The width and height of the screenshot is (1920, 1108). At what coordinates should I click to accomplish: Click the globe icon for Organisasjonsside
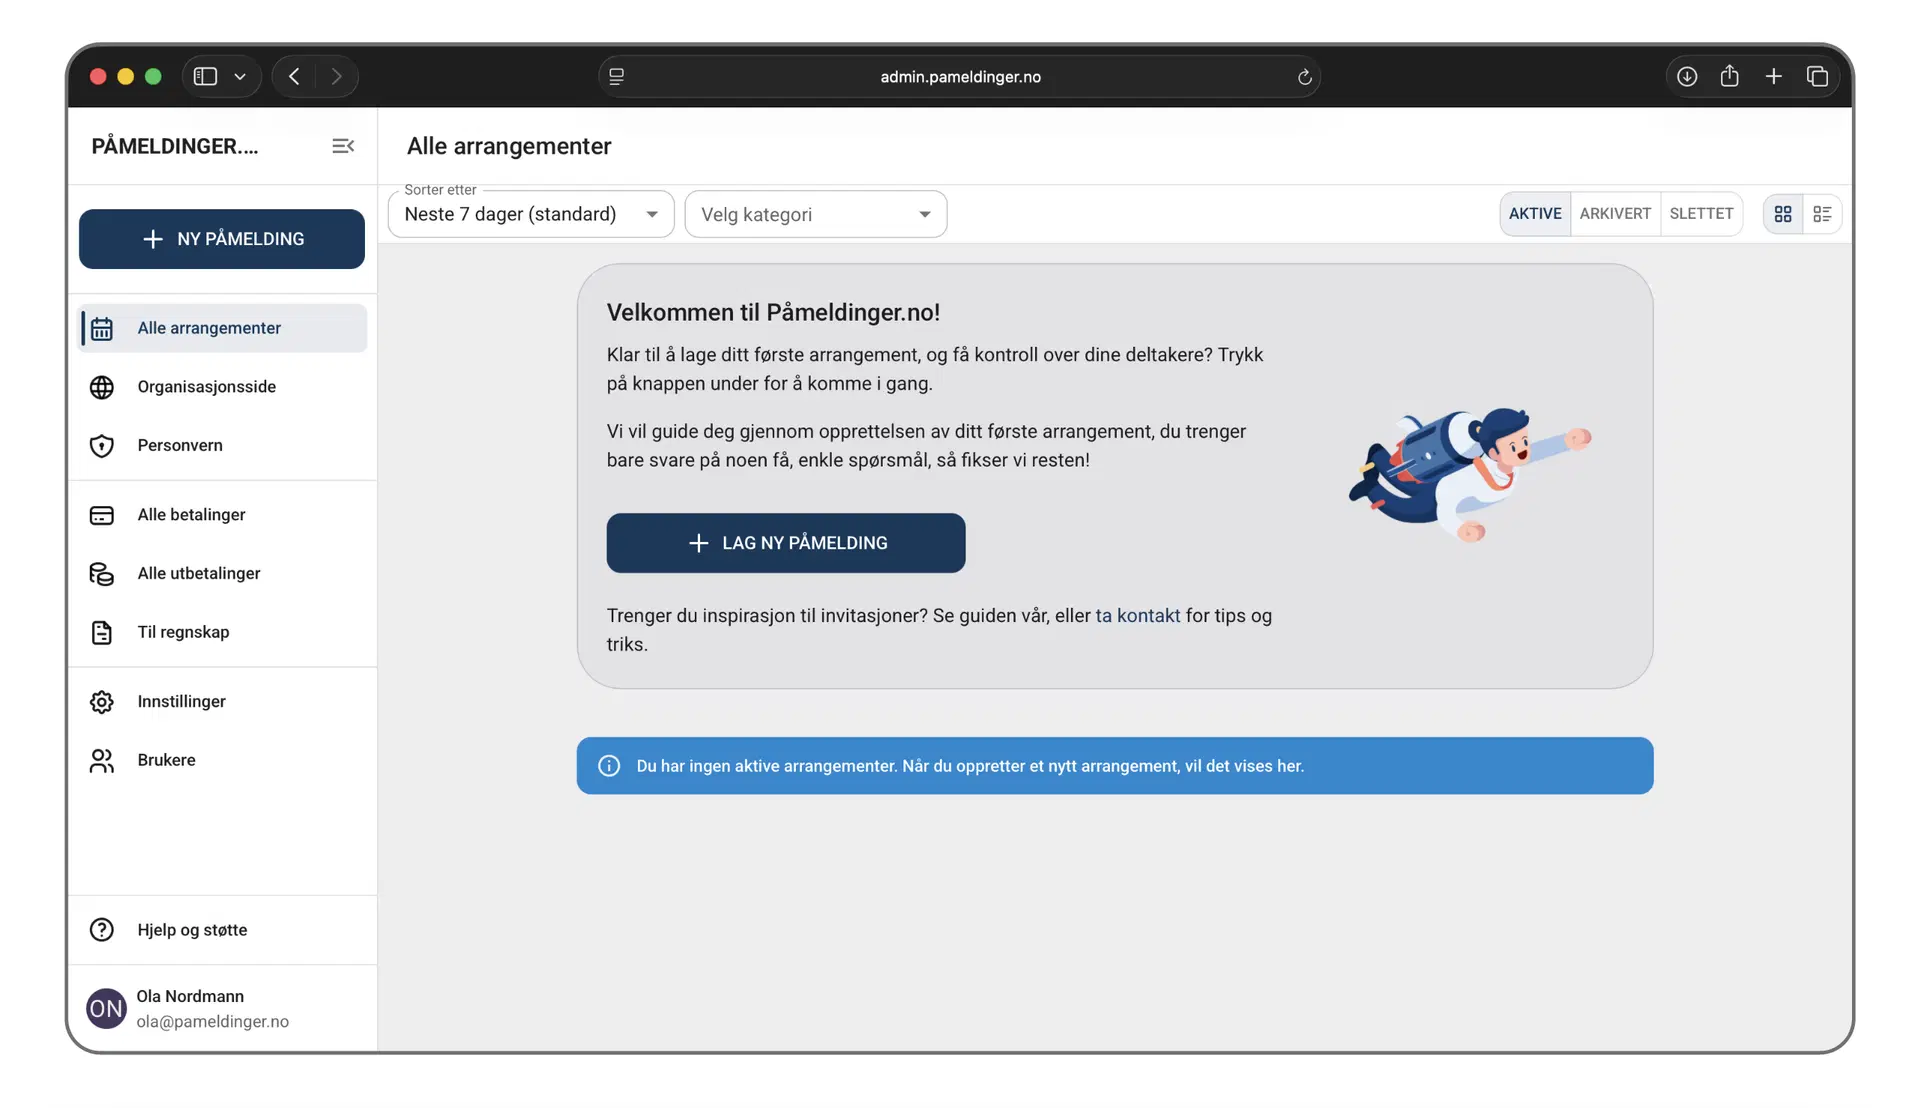(102, 387)
